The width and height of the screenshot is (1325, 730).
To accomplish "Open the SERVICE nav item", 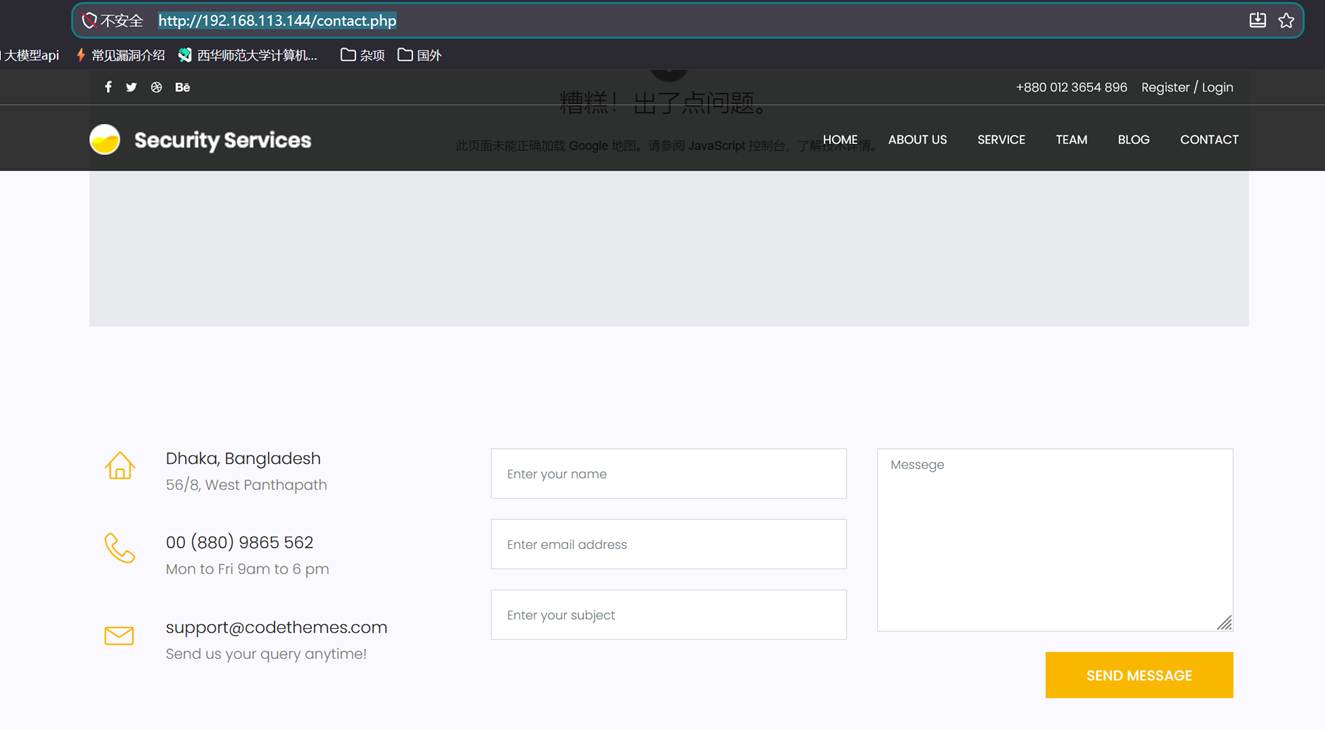I will [1001, 140].
